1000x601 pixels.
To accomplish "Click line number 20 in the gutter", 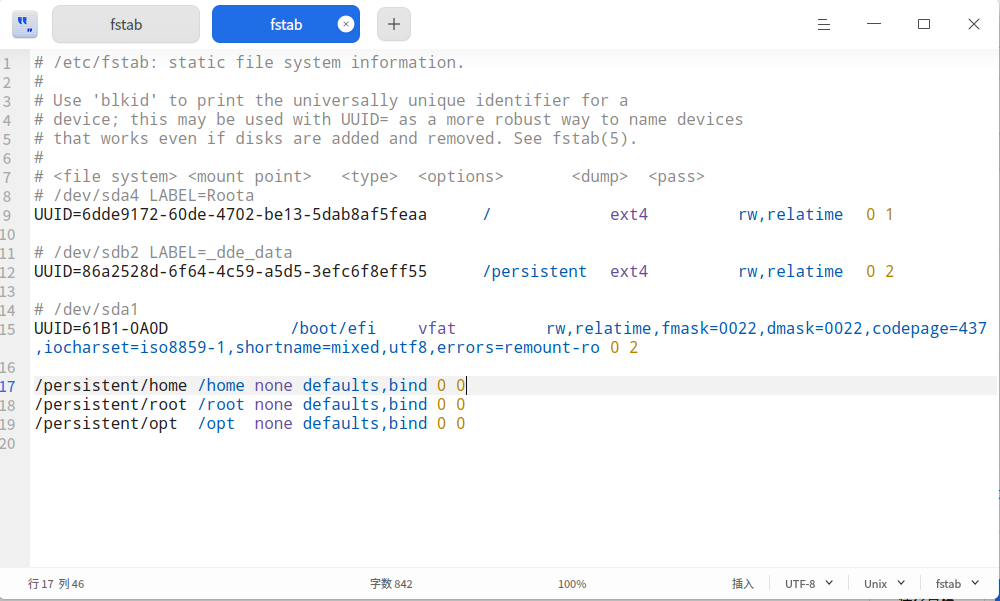I will tap(8, 444).
